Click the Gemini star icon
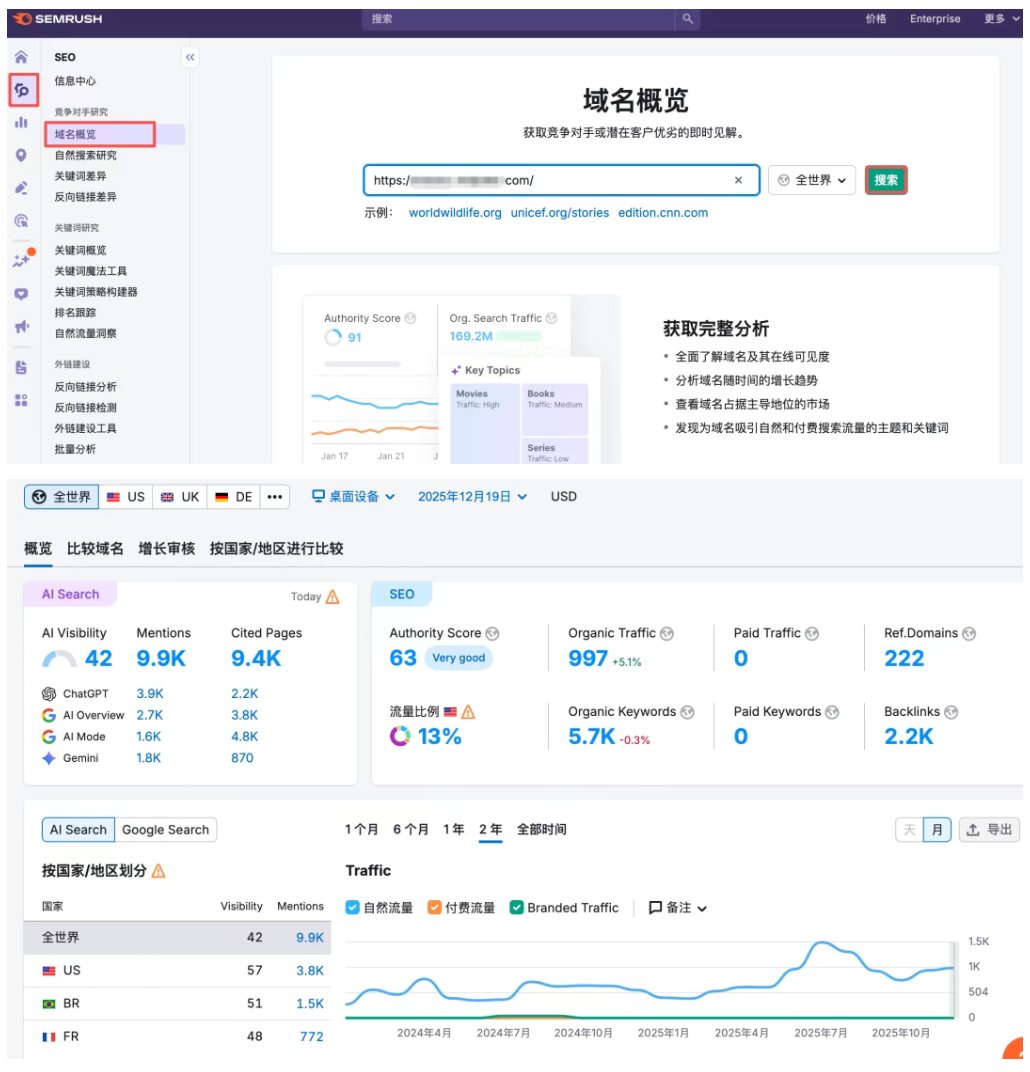The height and width of the screenshot is (1072, 1030). pos(49,758)
